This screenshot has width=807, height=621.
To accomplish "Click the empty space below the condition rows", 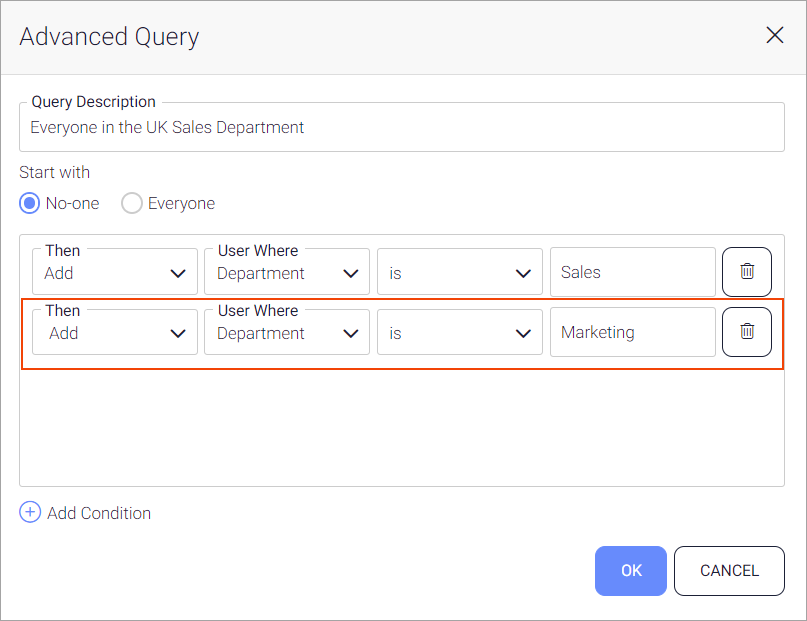I will coord(401,428).
